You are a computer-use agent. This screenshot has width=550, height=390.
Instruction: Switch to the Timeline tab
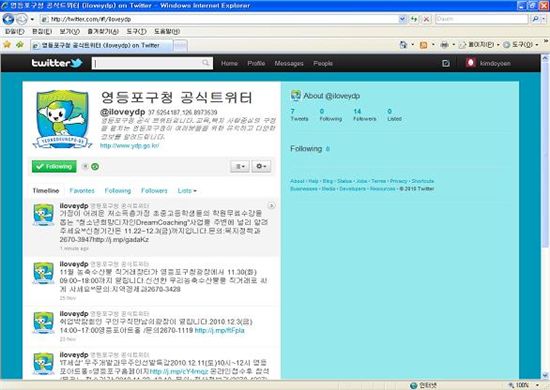point(46,190)
